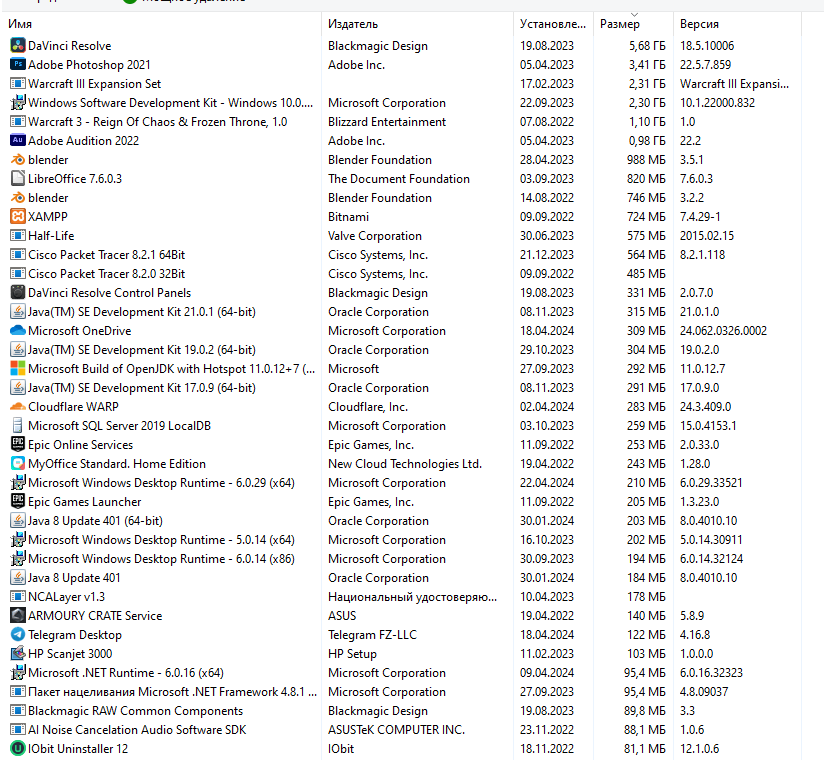Click the Cisco Packet Tracer 8.2.1 64Bit icon
824x760 pixels.
[x=18, y=255]
